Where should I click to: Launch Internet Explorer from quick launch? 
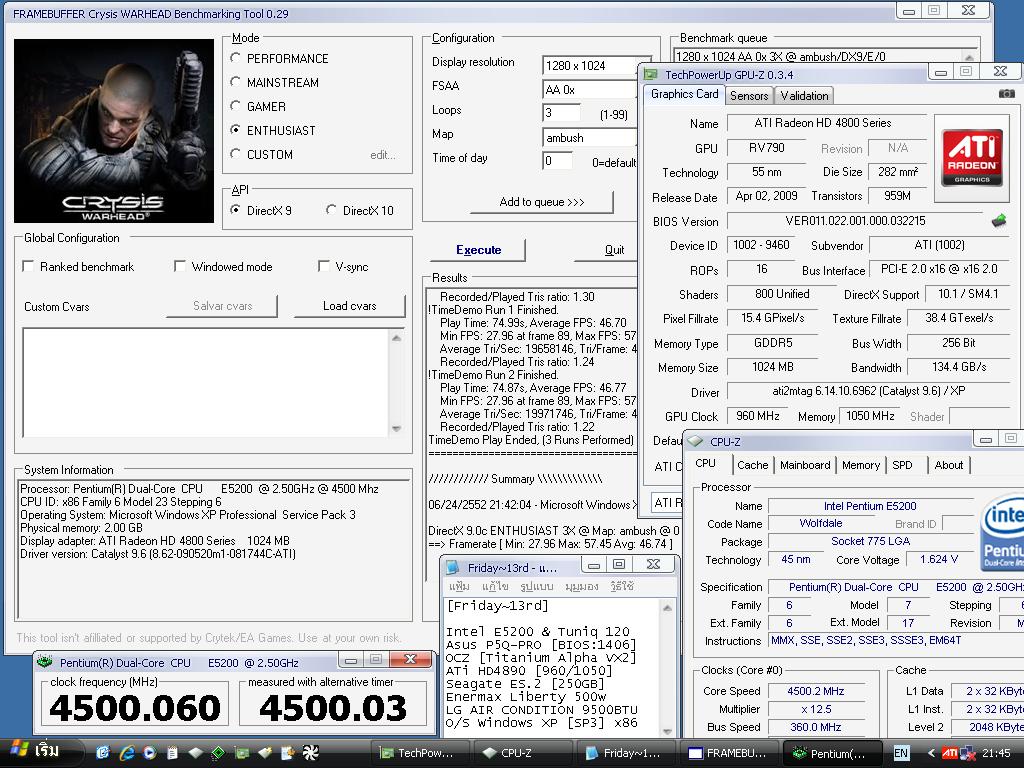[x=127, y=753]
